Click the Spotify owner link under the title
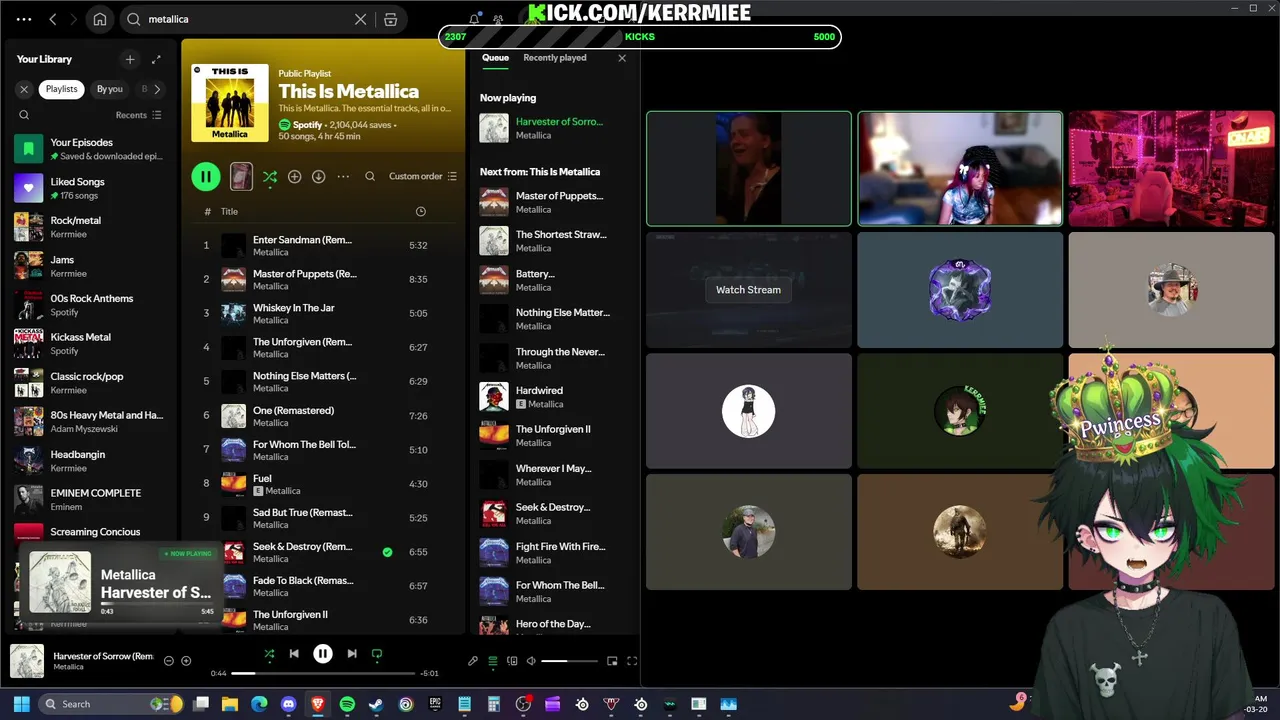 tap(308, 125)
